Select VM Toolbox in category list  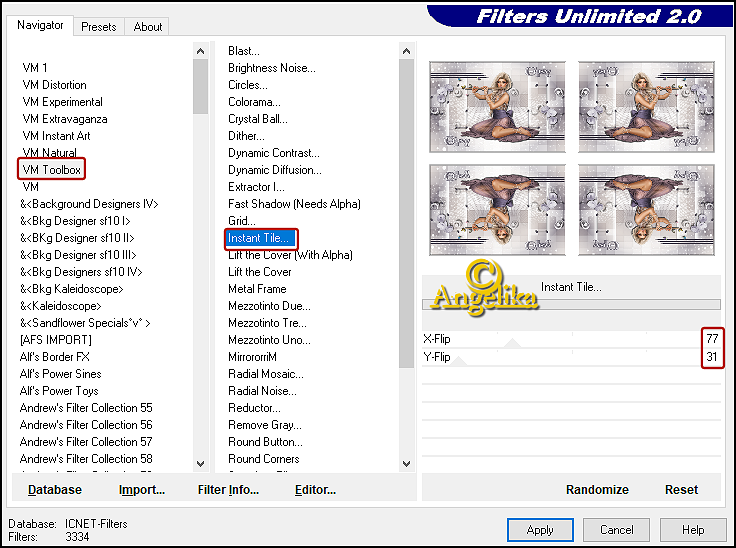click(51, 170)
